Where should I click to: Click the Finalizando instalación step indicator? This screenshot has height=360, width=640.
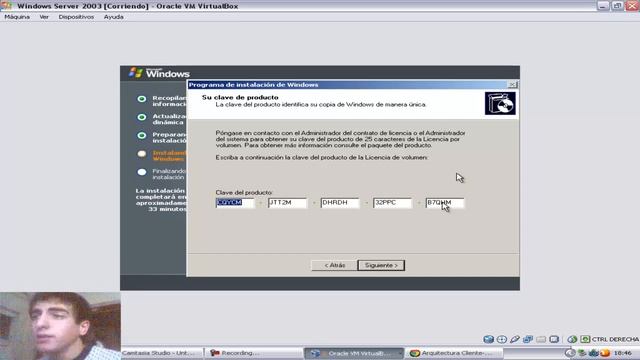142,172
